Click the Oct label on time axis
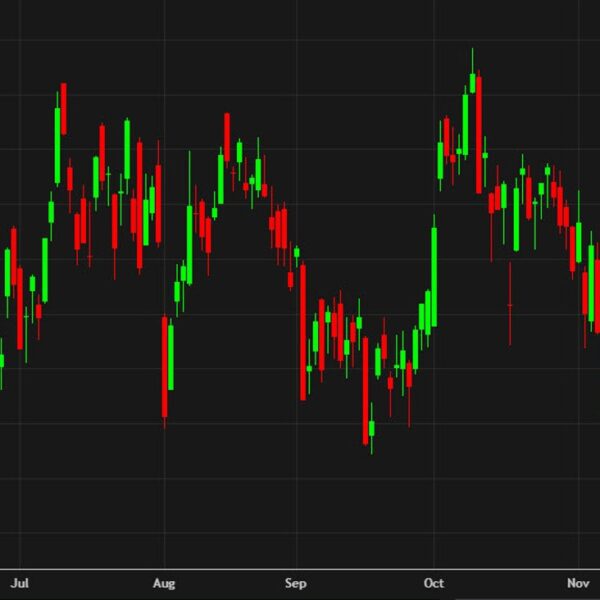The height and width of the screenshot is (600, 600). coord(434,582)
